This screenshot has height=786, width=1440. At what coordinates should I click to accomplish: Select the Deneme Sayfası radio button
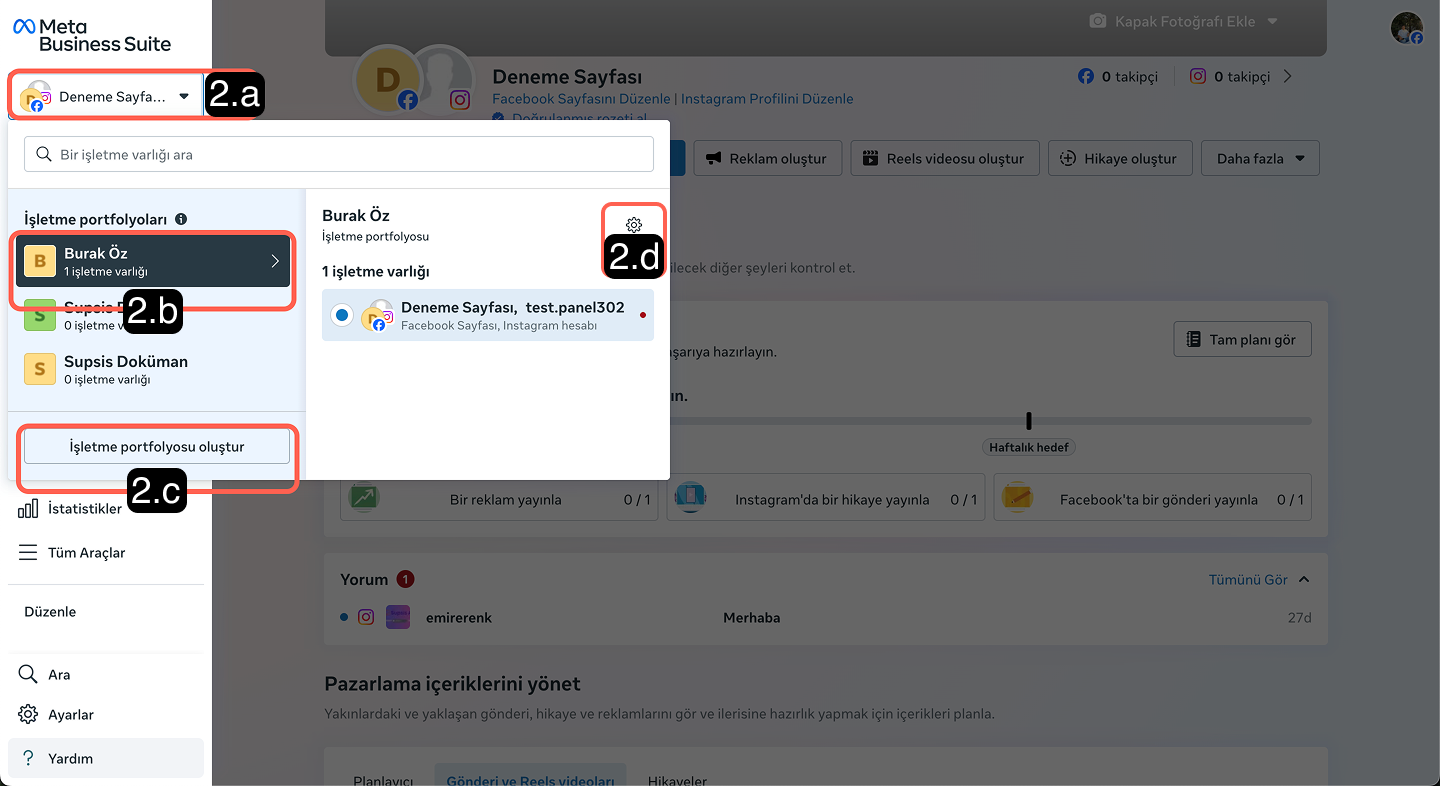point(342,315)
